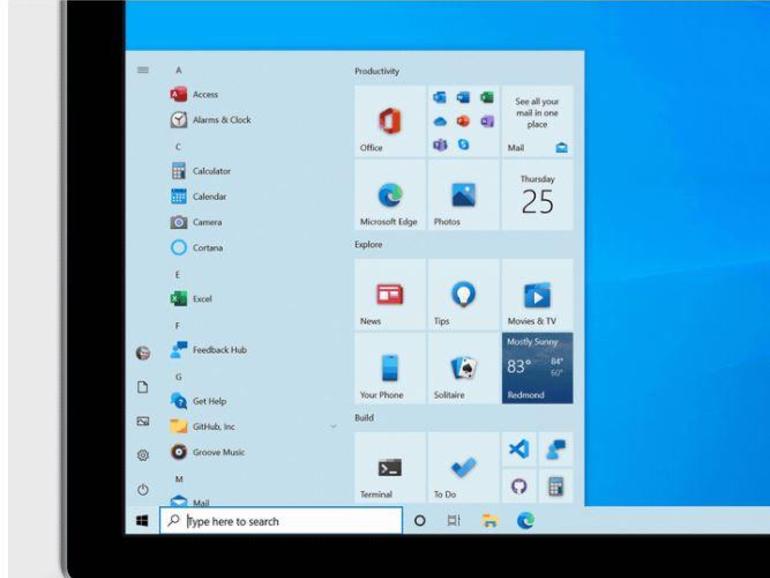The height and width of the screenshot is (578, 770).
Task: Focus the Type here to search box
Action: [281, 521]
